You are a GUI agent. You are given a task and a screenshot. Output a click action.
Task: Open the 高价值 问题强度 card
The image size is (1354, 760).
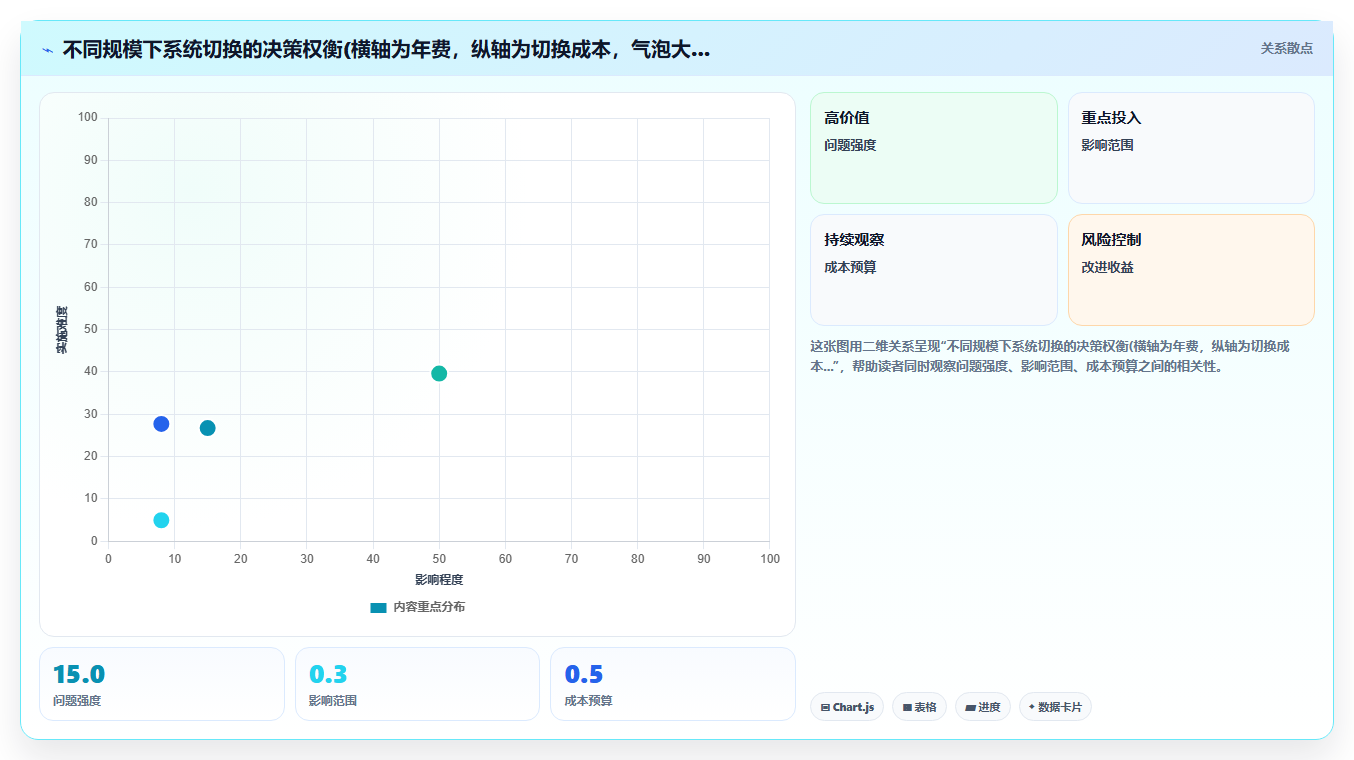tap(933, 148)
